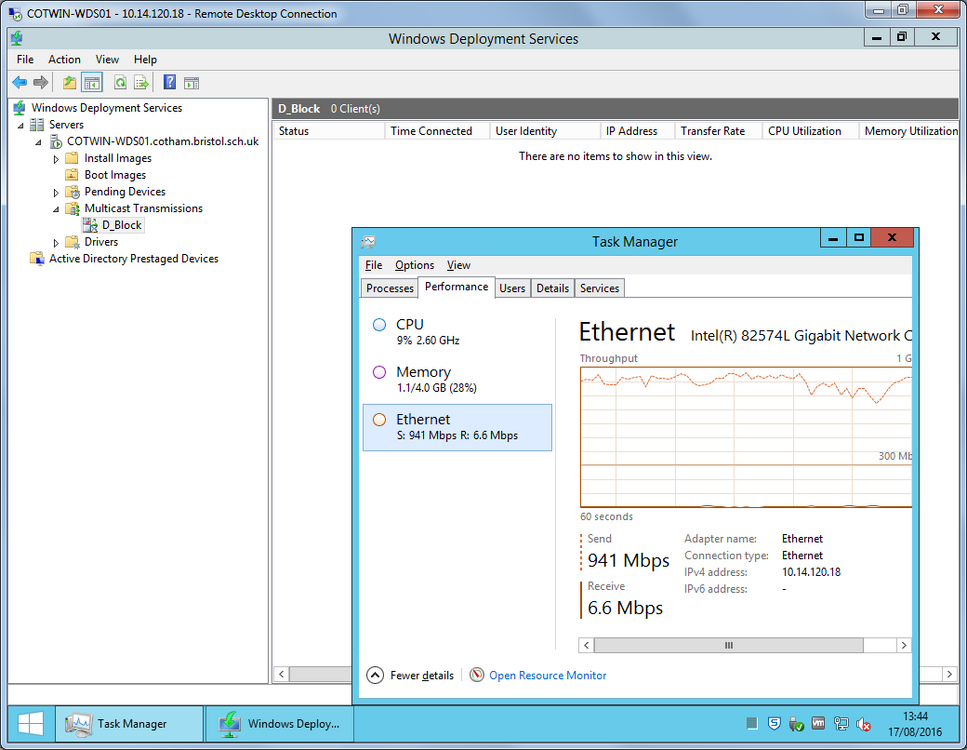The height and width of the screenshot is (750, 967).
Task: Select the Performance tab
Action: 456,287
